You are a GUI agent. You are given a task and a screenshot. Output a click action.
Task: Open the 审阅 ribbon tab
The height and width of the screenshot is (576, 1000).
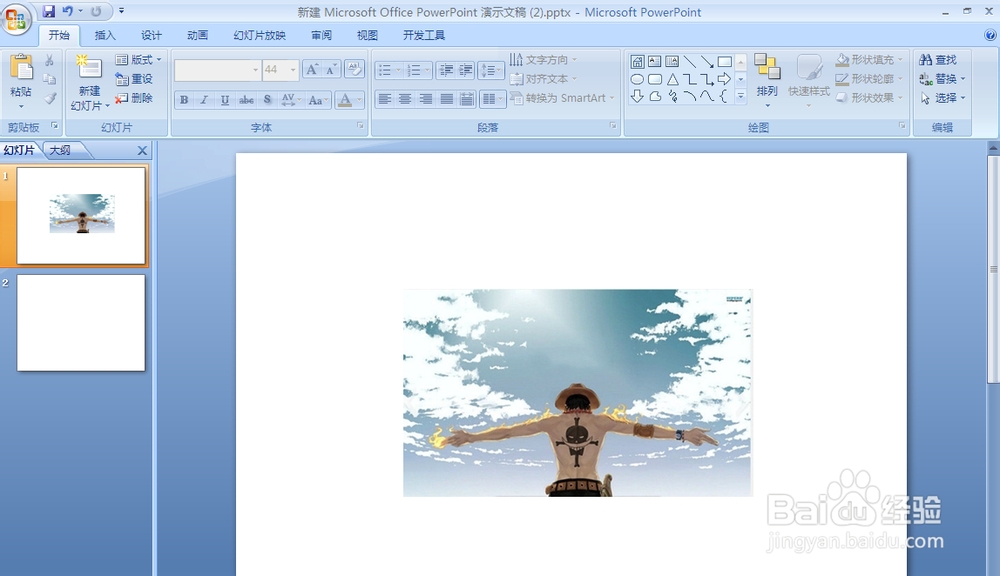[x=321, y=35]
